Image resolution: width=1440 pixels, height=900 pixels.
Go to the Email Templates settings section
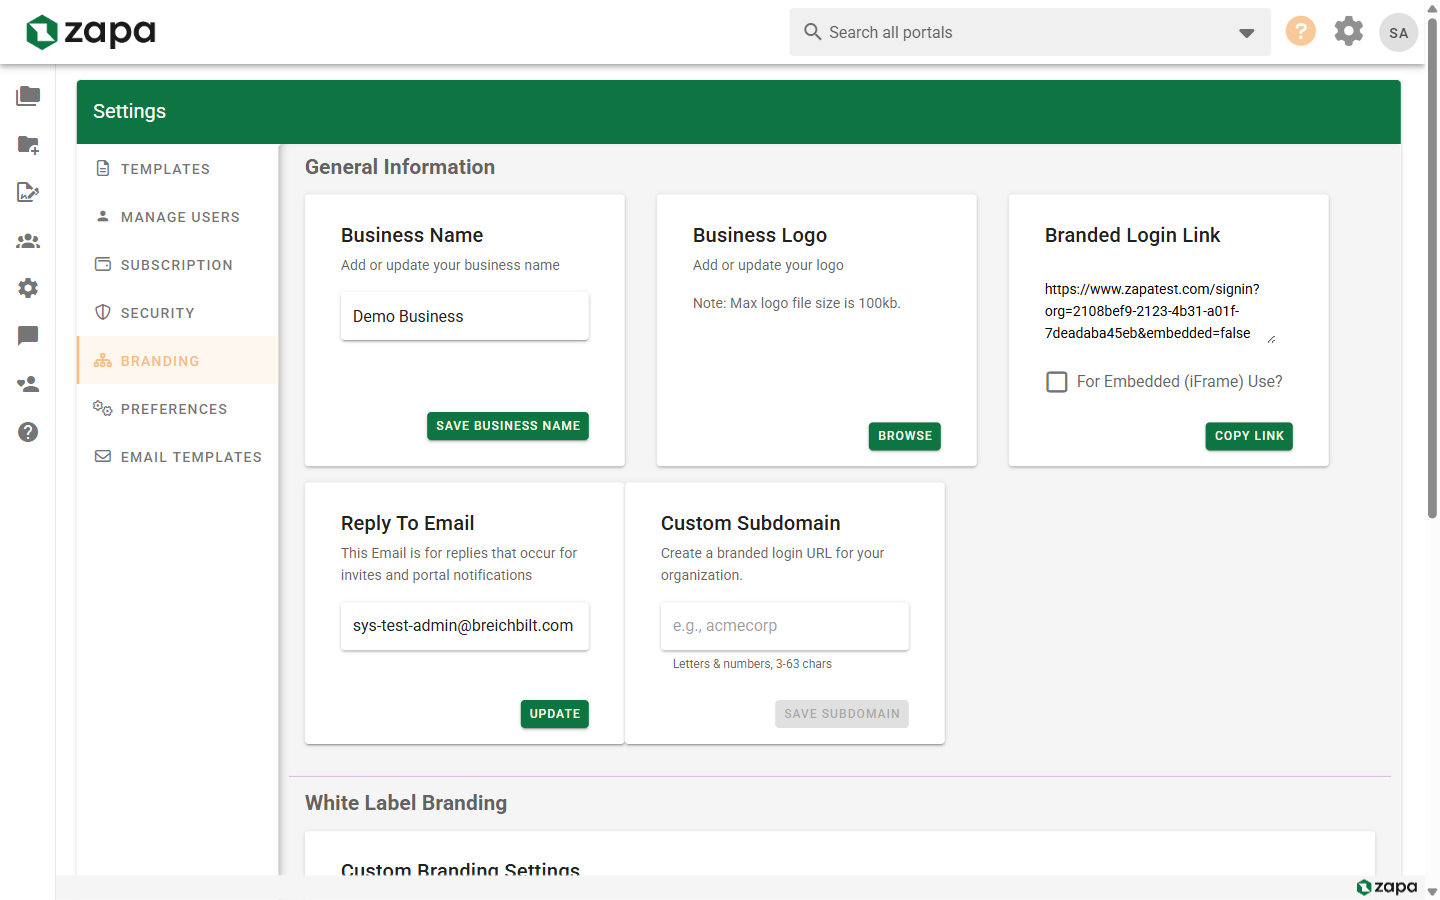click(x=178, y=456)
